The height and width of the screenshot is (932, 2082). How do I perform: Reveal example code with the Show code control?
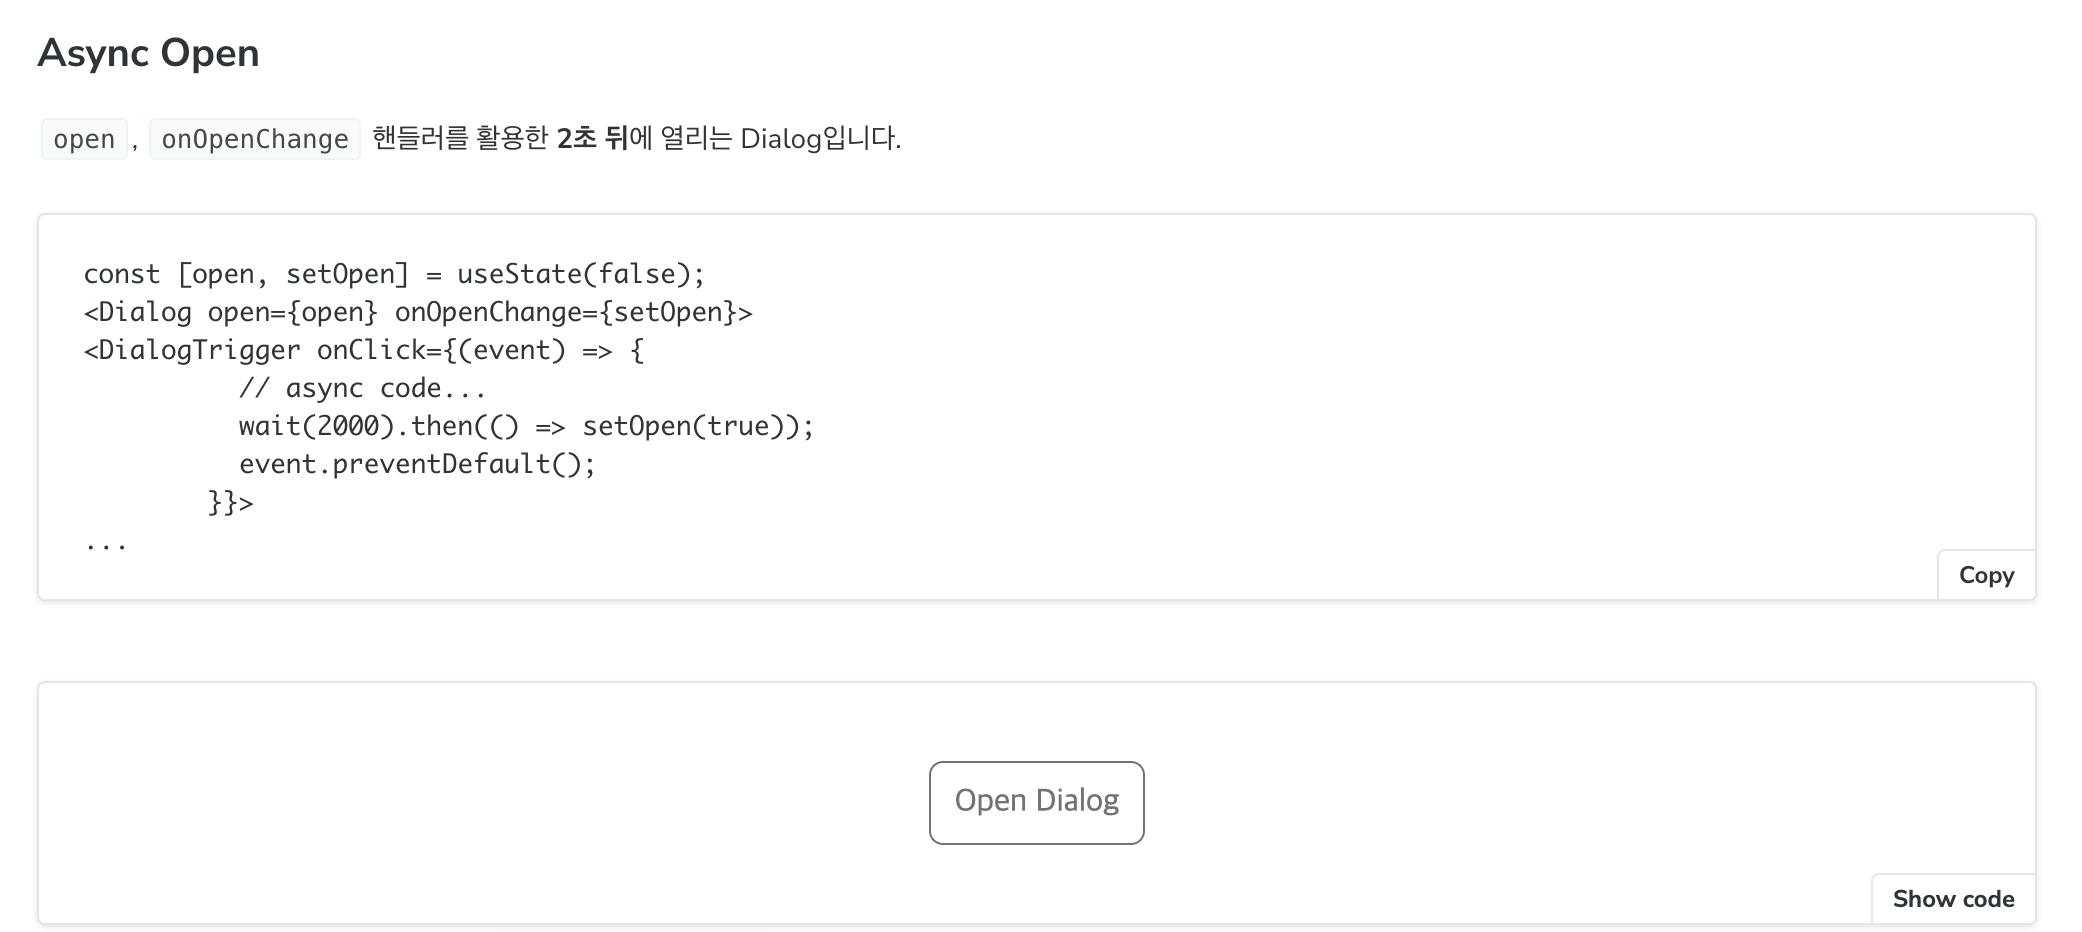pos(1953,898)
